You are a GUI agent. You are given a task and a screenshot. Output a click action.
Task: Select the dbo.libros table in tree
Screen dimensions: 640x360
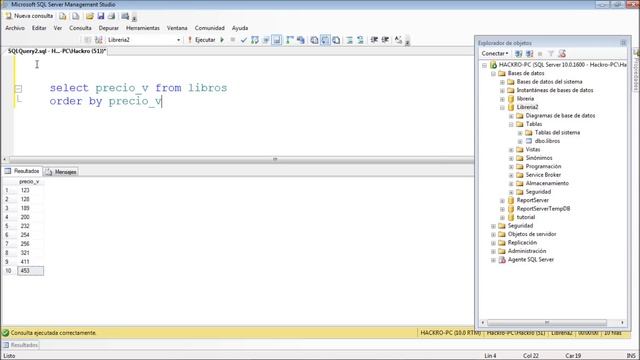pyautogui.click(x=547, y=141)
